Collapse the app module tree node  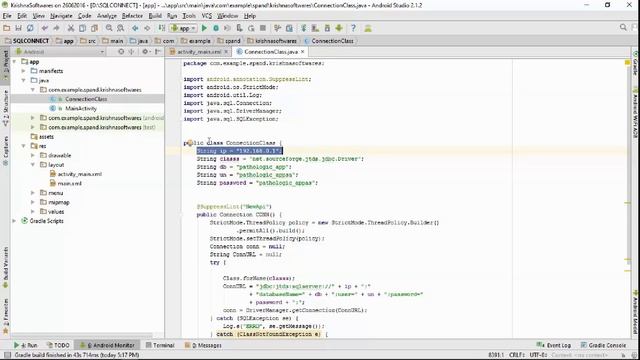point(15,62)
